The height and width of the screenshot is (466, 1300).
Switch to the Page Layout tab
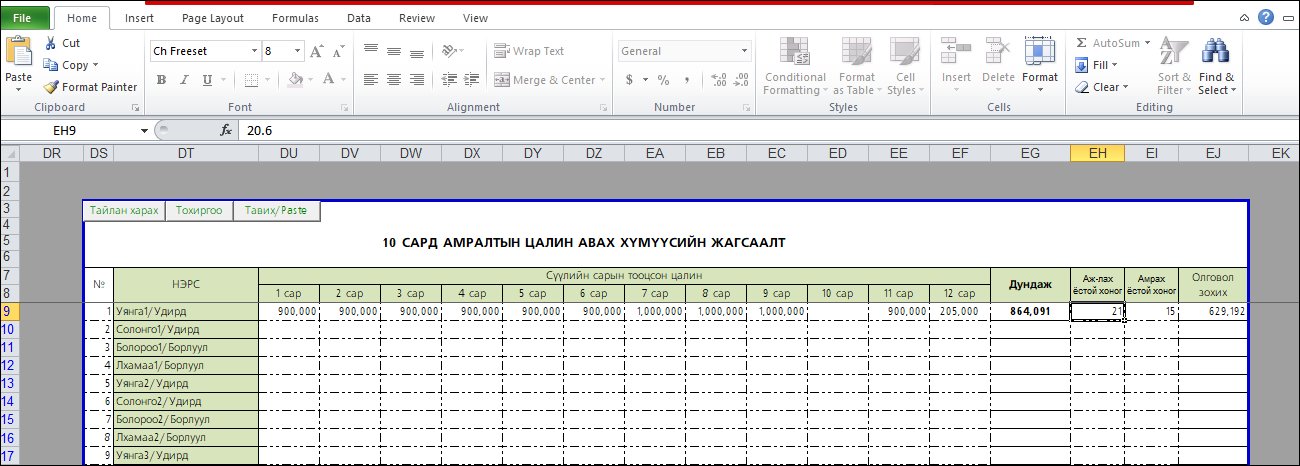coord(212,18)
